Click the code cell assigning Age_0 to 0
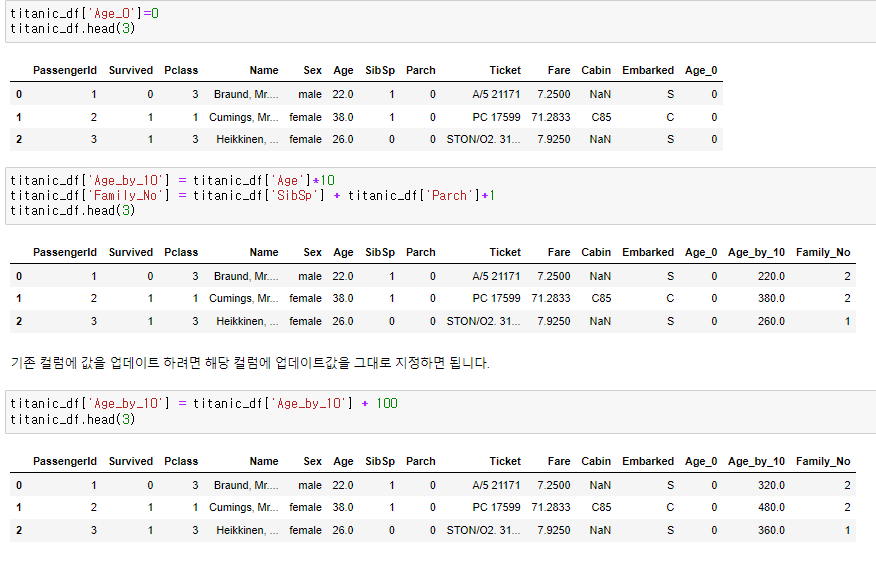This screenshot has width=876, height=577. pyautogui.click(x=441, y=21)
